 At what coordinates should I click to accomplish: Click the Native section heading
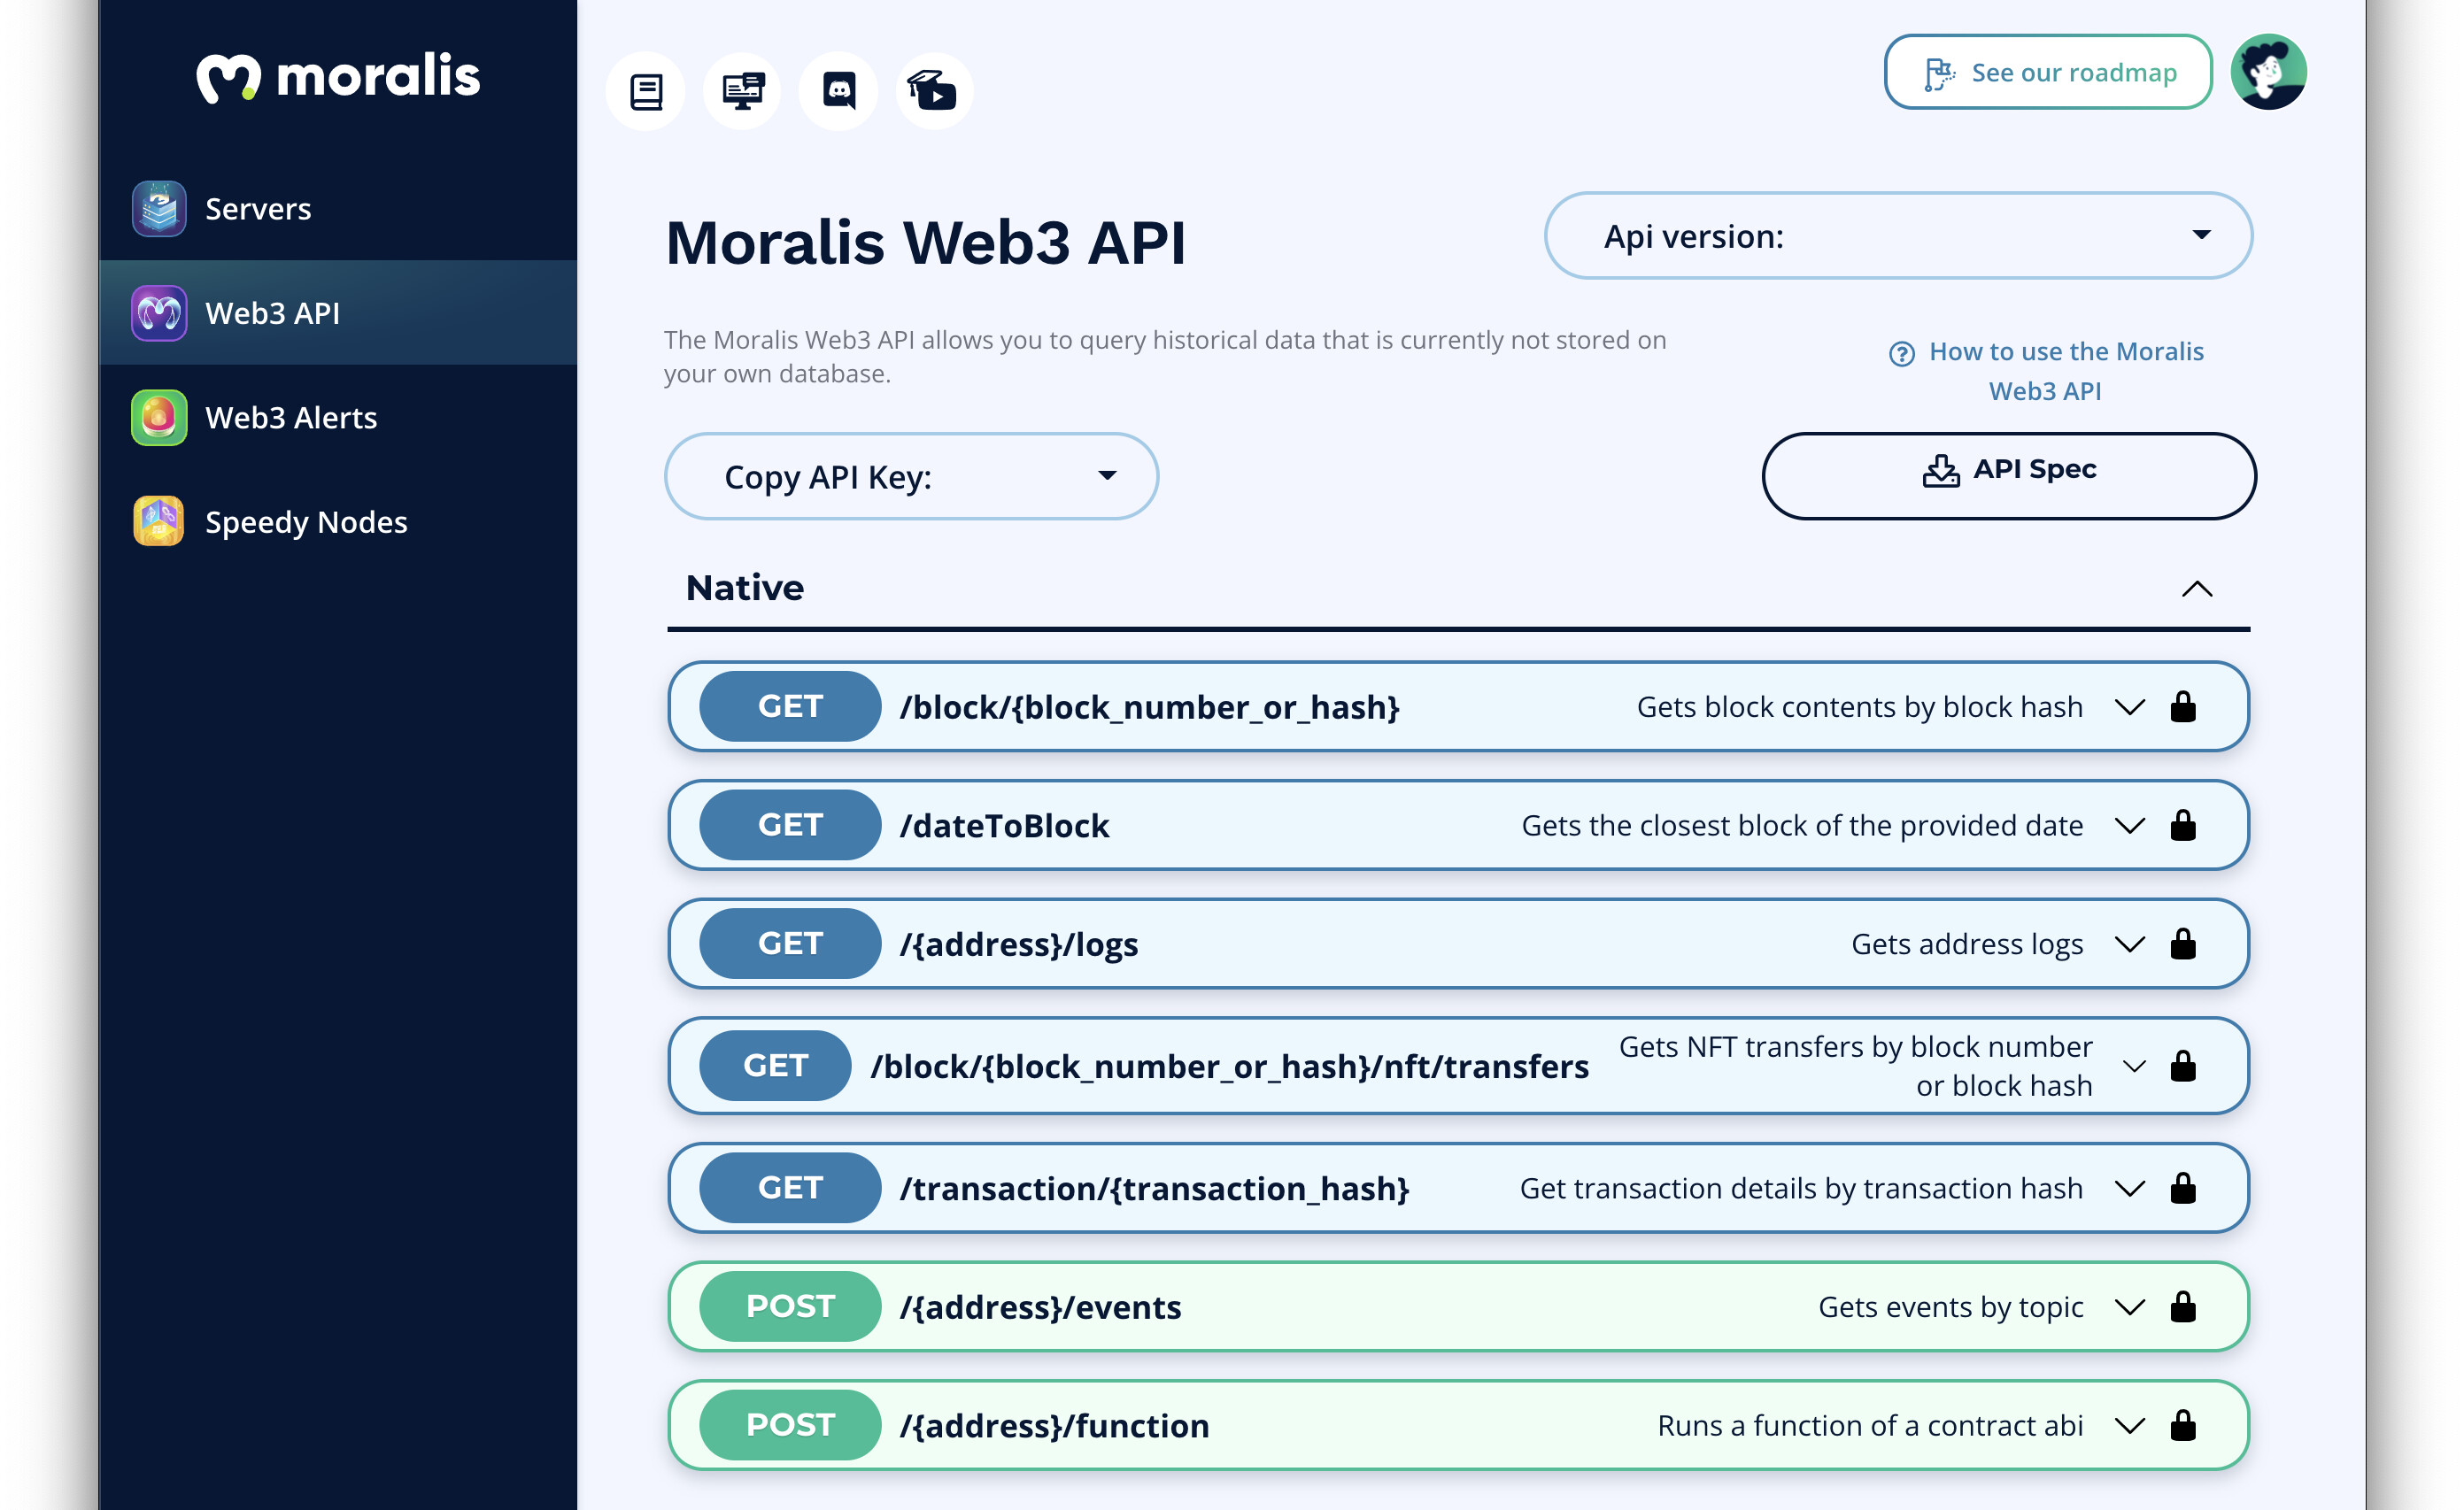[x=745, y=588]
